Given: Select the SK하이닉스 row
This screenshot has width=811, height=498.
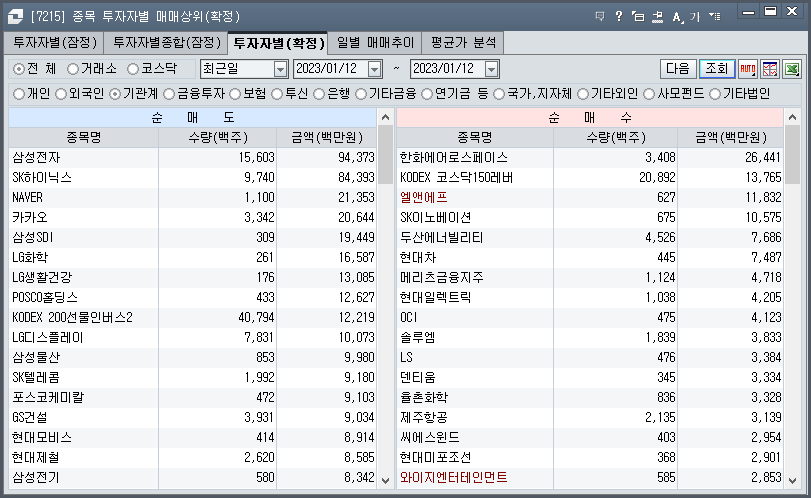Looking at the screenshot, I should tap(192, 177).
